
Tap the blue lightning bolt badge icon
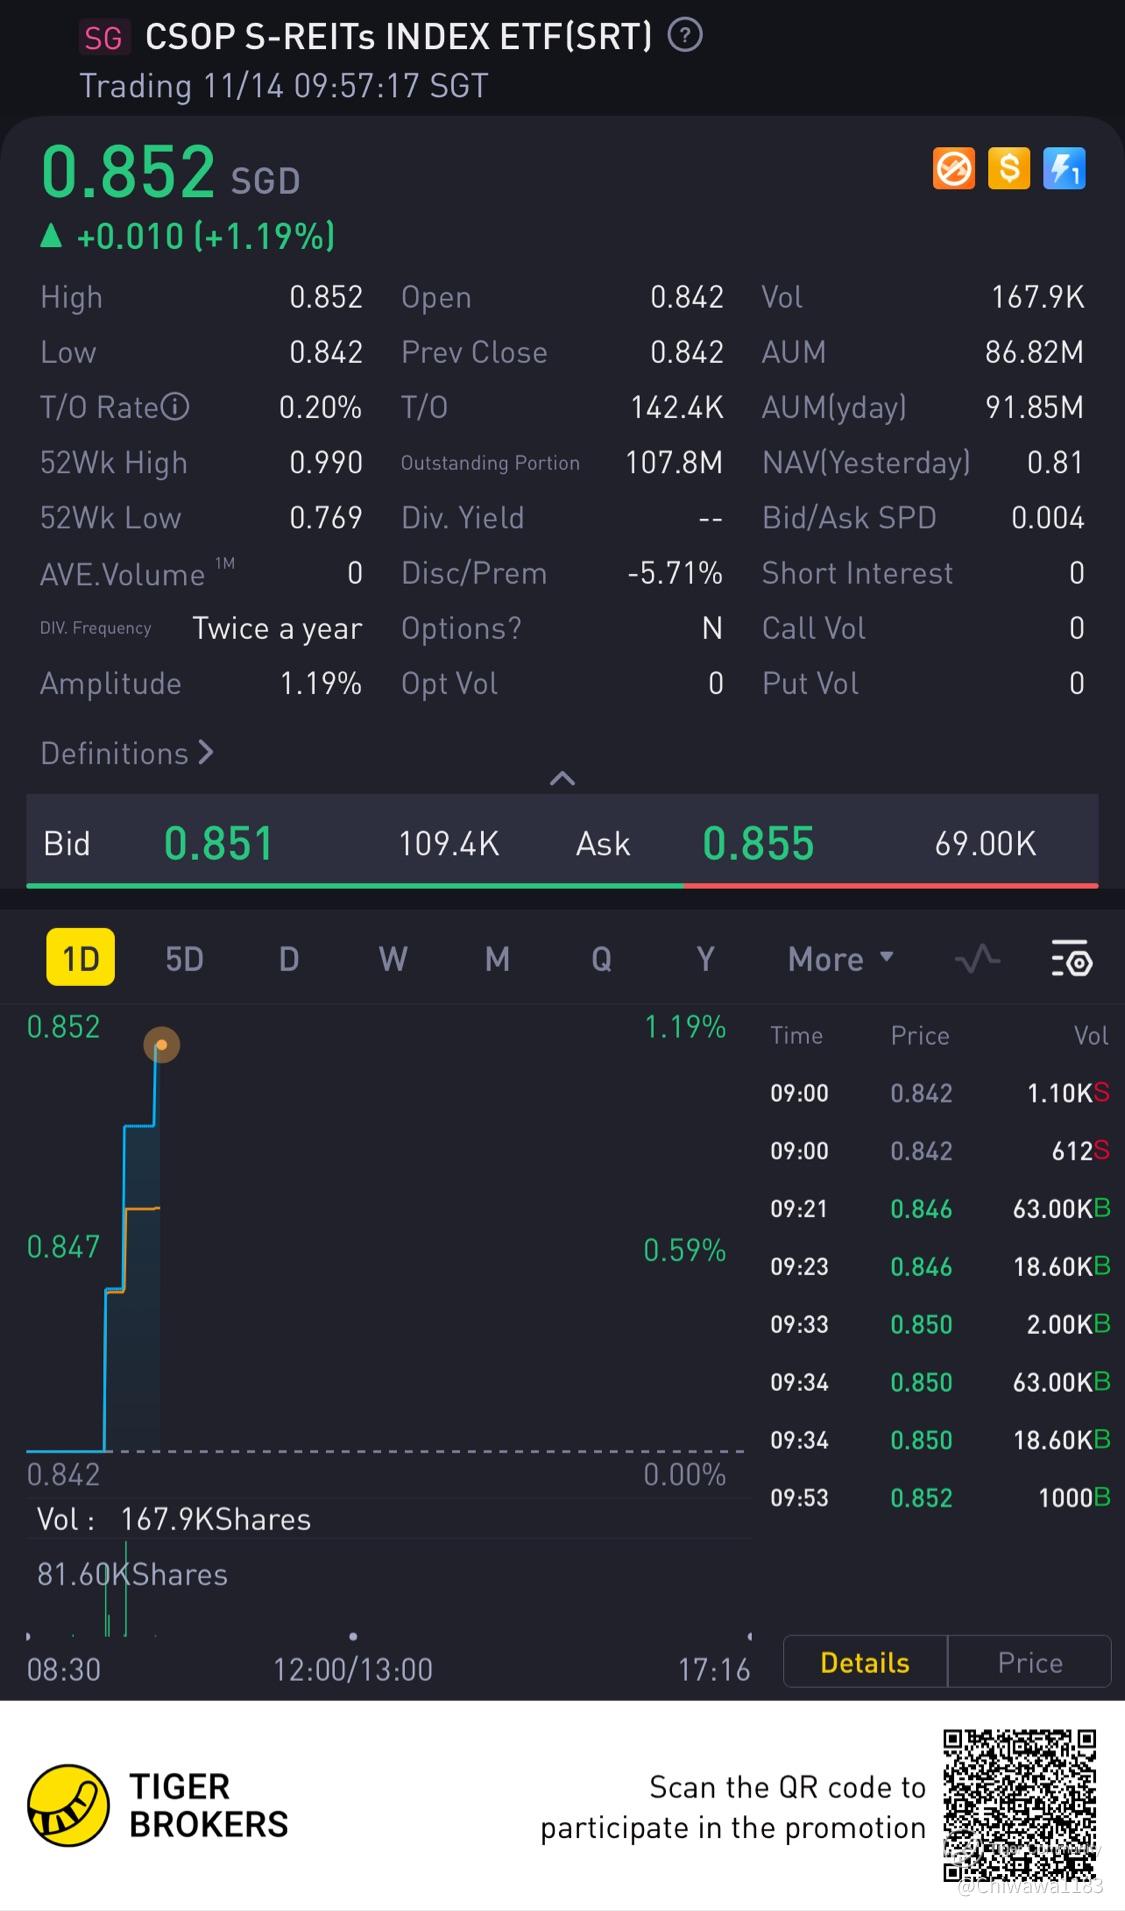pos(1064,168)
